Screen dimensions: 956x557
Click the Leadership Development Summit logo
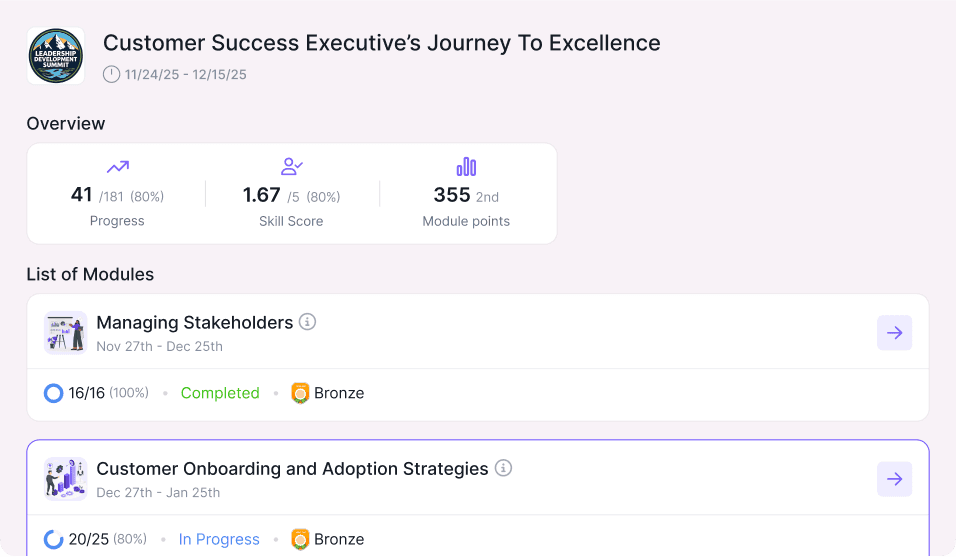pyautogui.click(x=56, y=56)
